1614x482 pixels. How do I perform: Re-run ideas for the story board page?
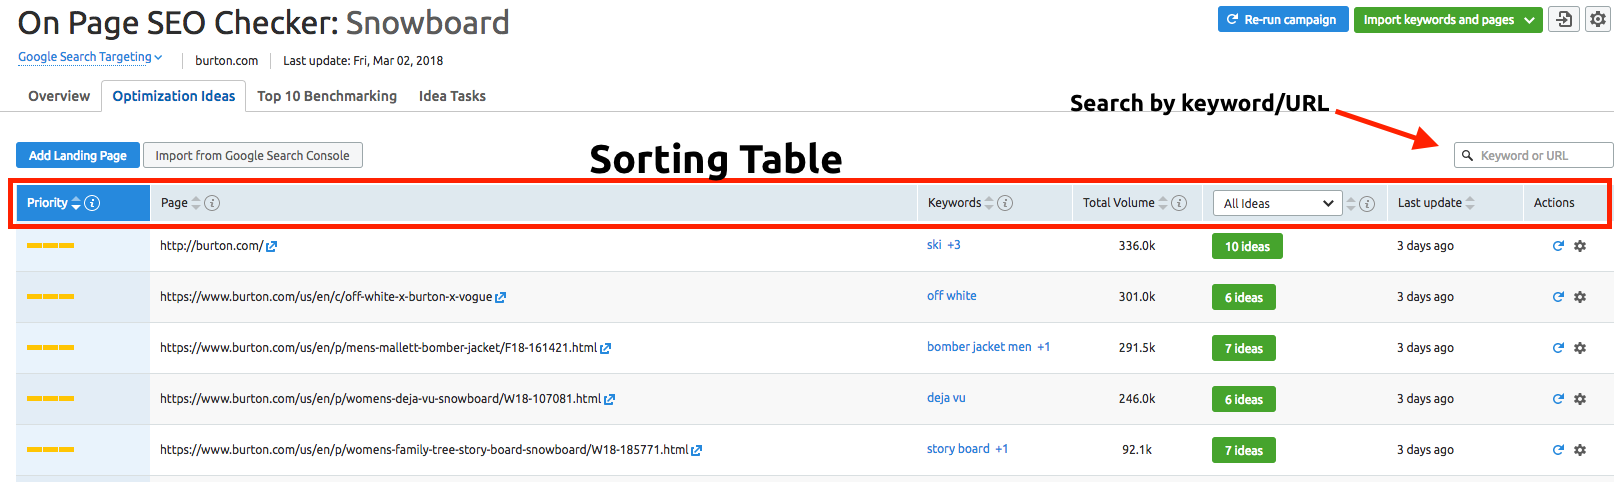[1557, 450]
